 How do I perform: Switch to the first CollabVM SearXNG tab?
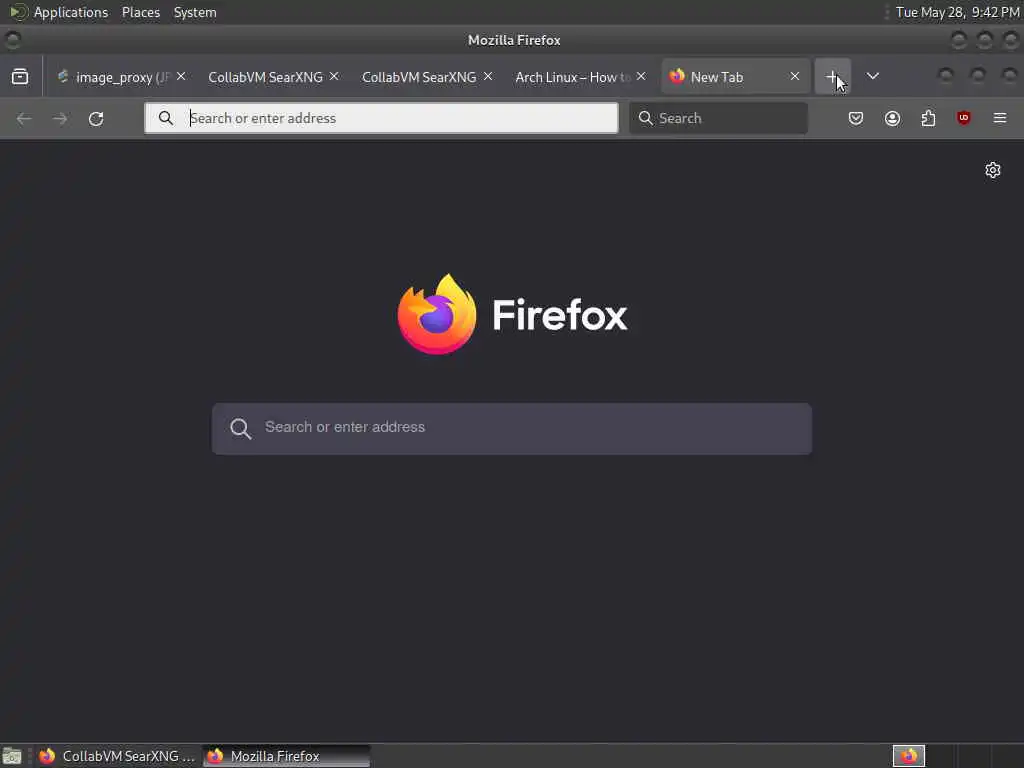[x=265, y=77]
